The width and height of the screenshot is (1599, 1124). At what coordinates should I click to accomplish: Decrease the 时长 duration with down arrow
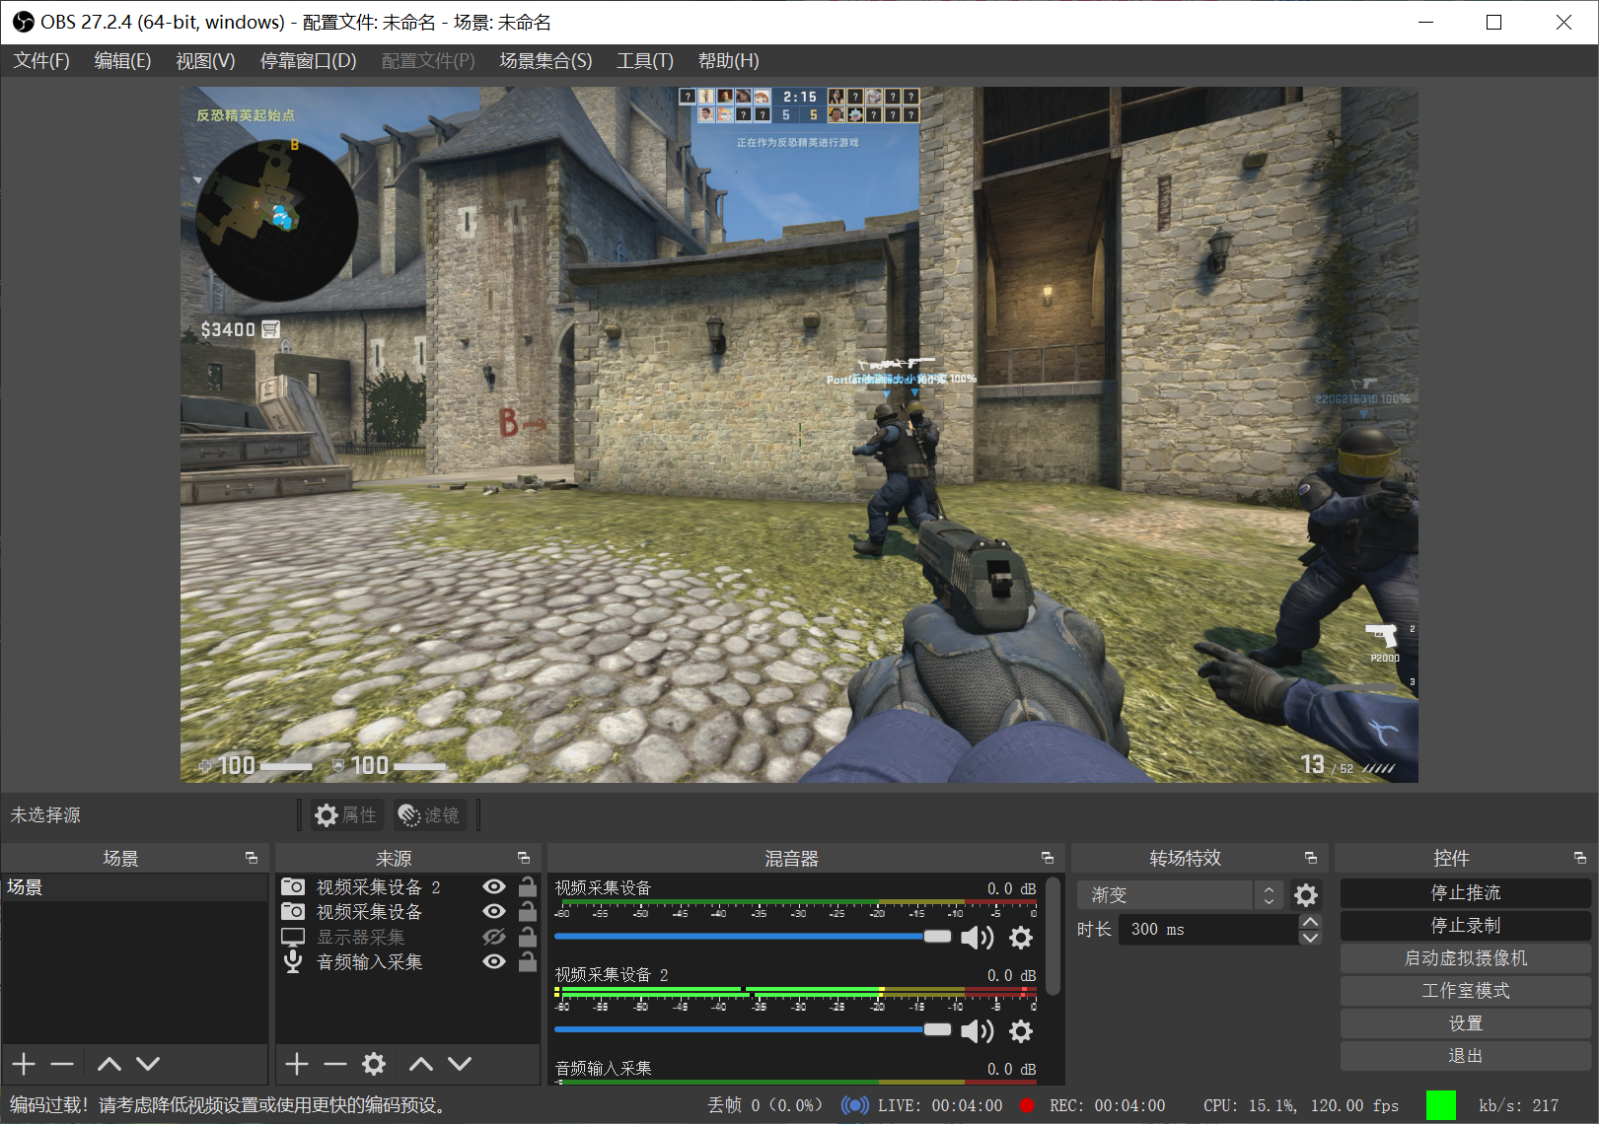[1310, 938]
